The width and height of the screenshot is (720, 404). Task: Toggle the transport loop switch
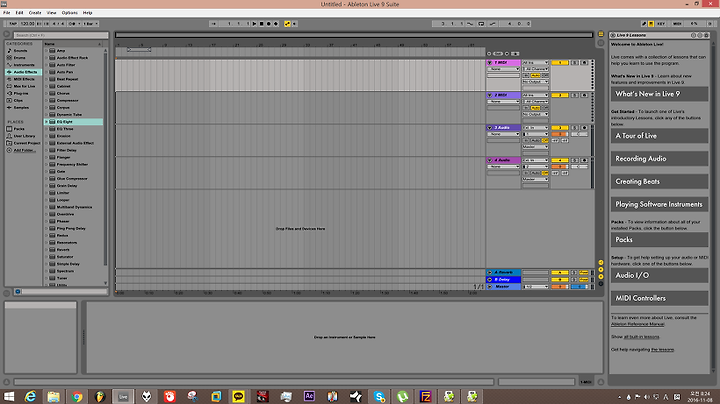click(x=481, y=24)
